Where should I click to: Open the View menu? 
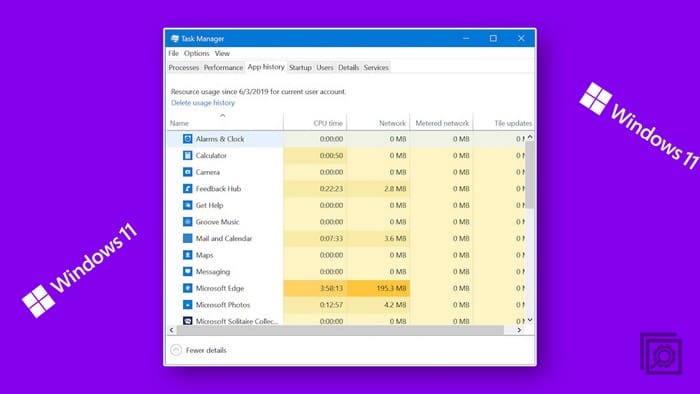(222, 53)
